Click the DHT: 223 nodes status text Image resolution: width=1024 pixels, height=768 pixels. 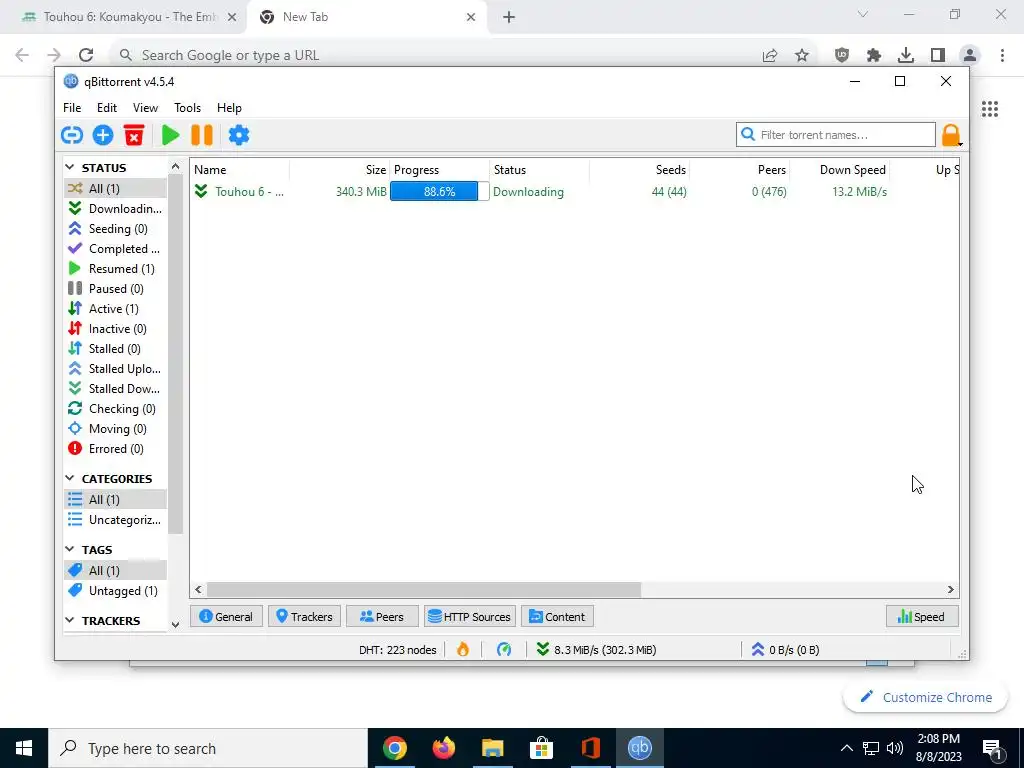[398, 650]
